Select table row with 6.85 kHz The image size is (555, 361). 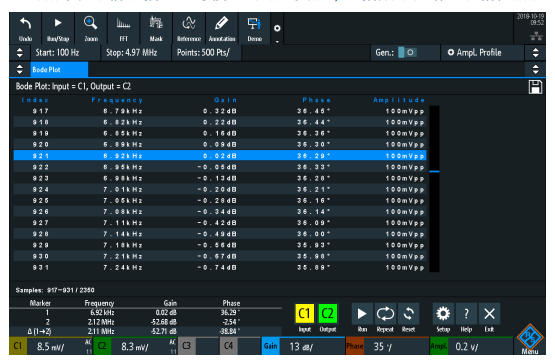coord(220,133)
